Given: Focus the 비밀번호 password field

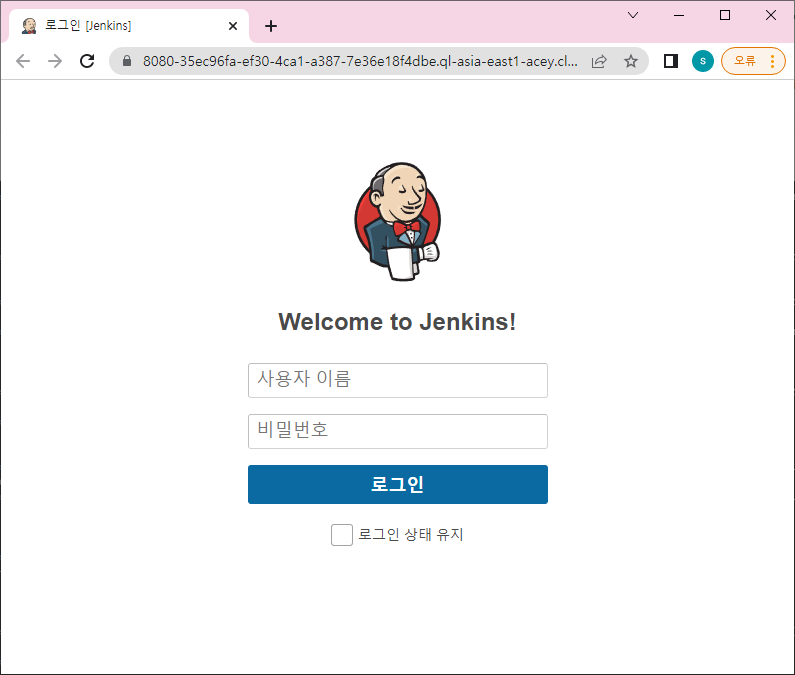Looking at the screenshot, I should [398, 432].
